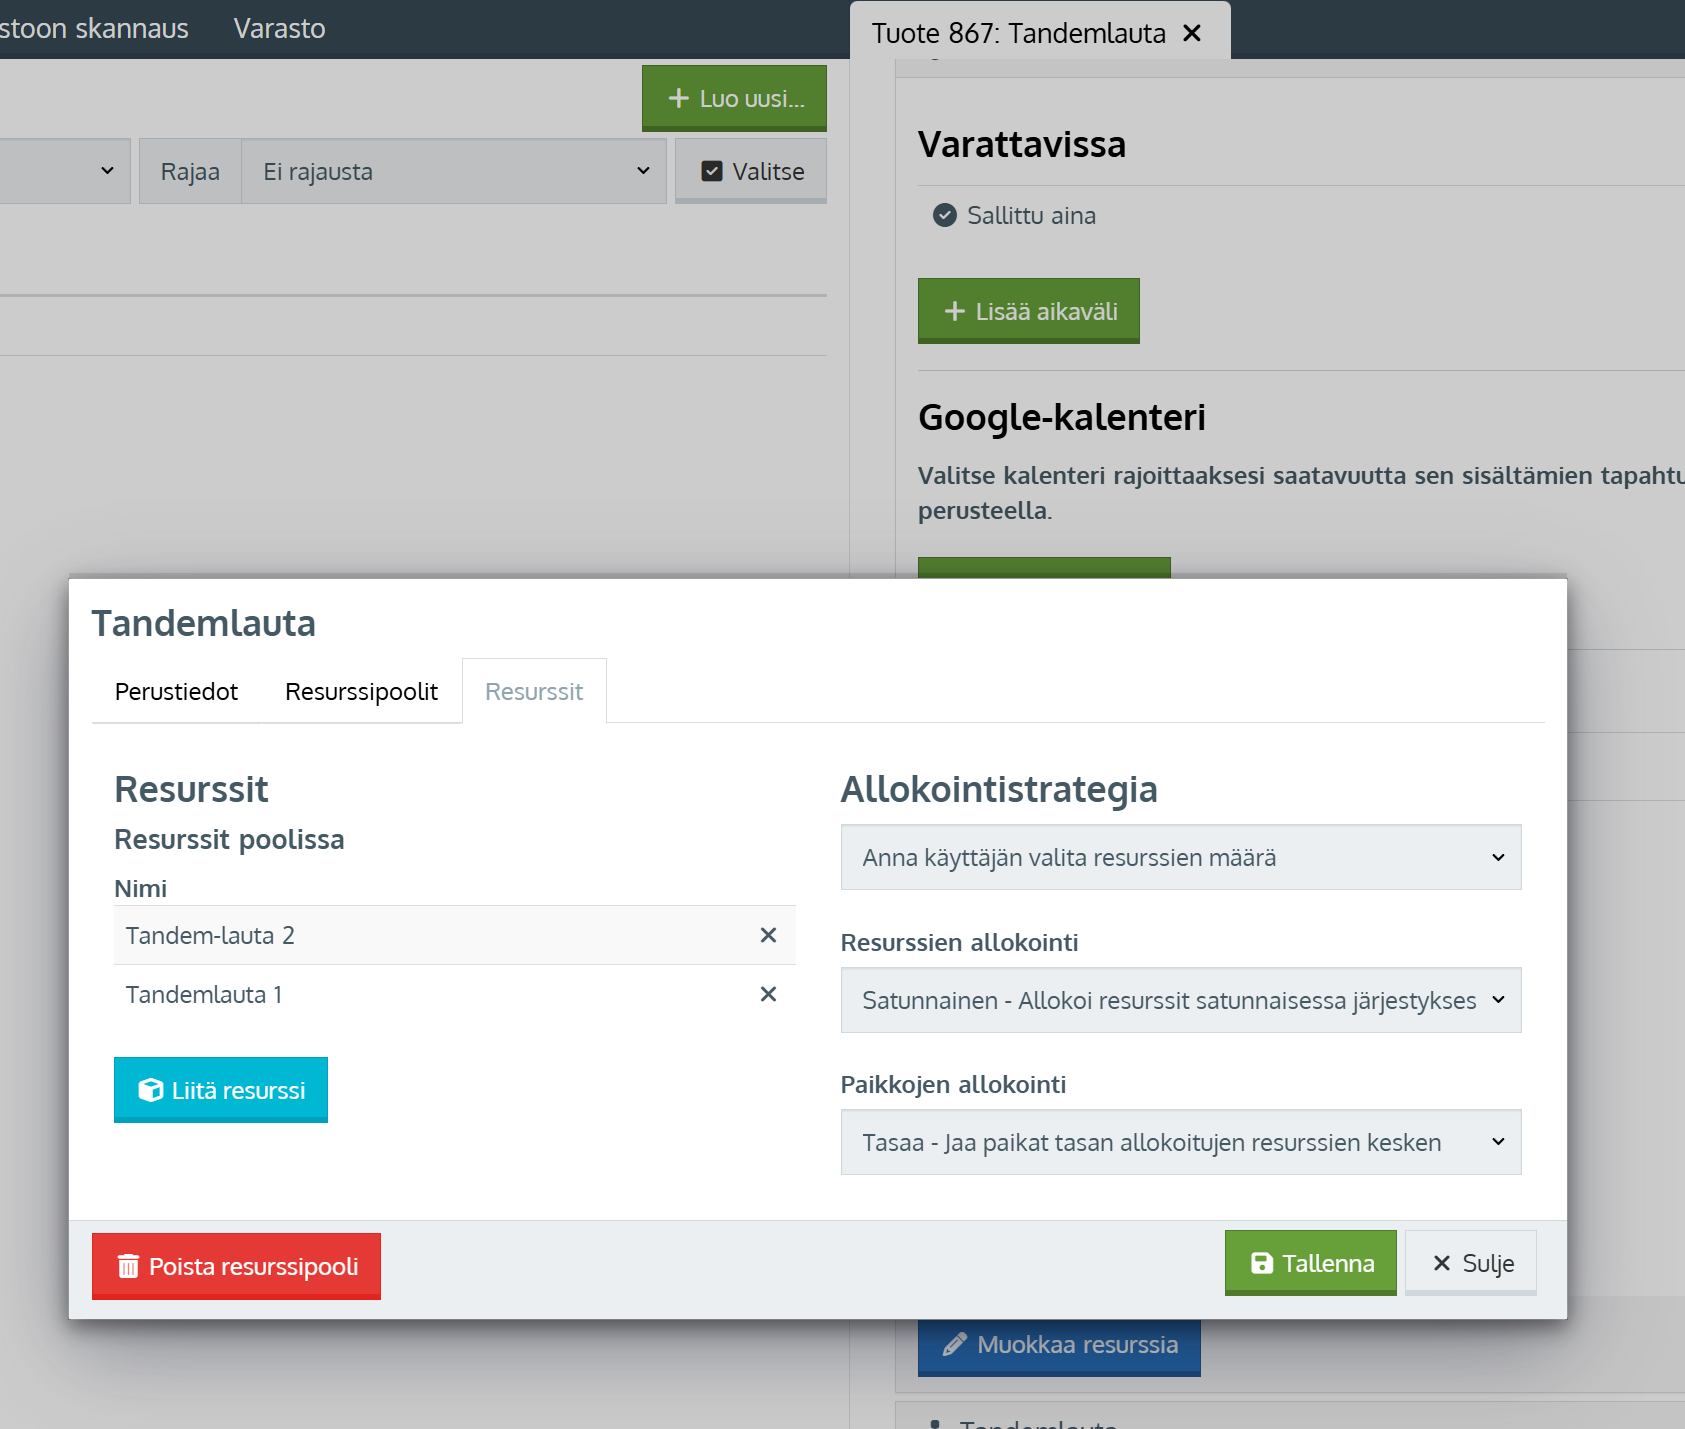Save changes with Tallenna
The width and height of the screenshot is (1685, 1429).
pyautogui.click(x=1310, y=1263)
